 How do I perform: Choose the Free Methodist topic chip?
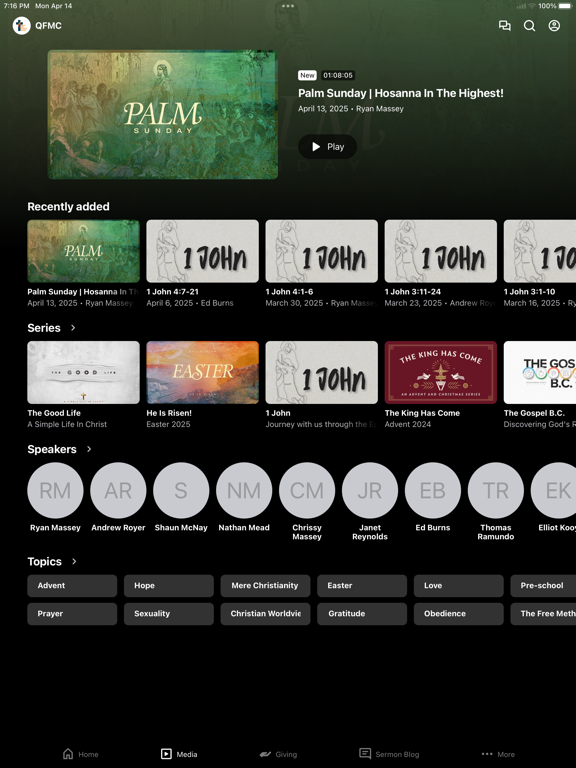(543, 614)
